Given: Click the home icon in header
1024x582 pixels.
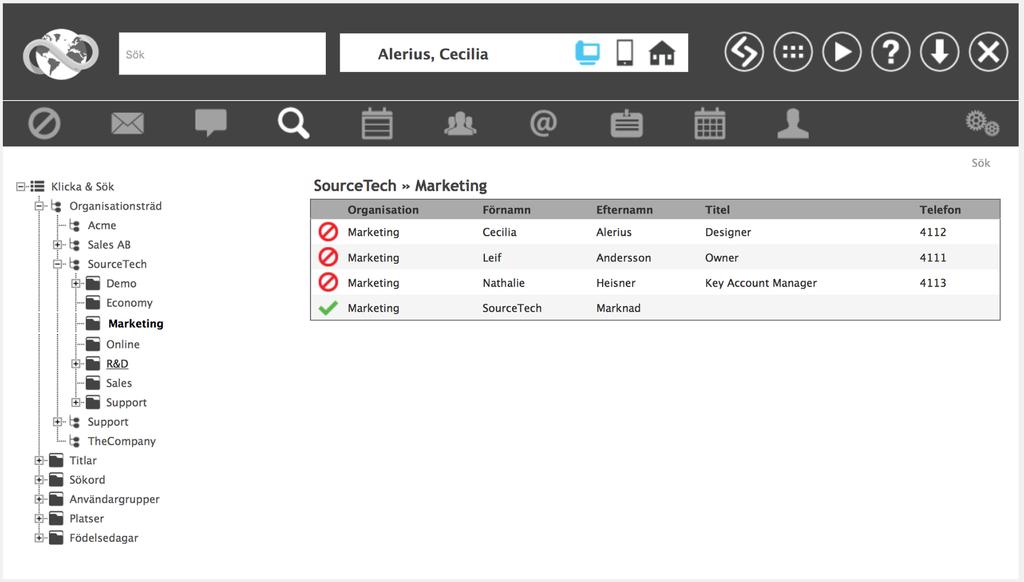Looking at the screenshot, I should click(x=662, y=53).
